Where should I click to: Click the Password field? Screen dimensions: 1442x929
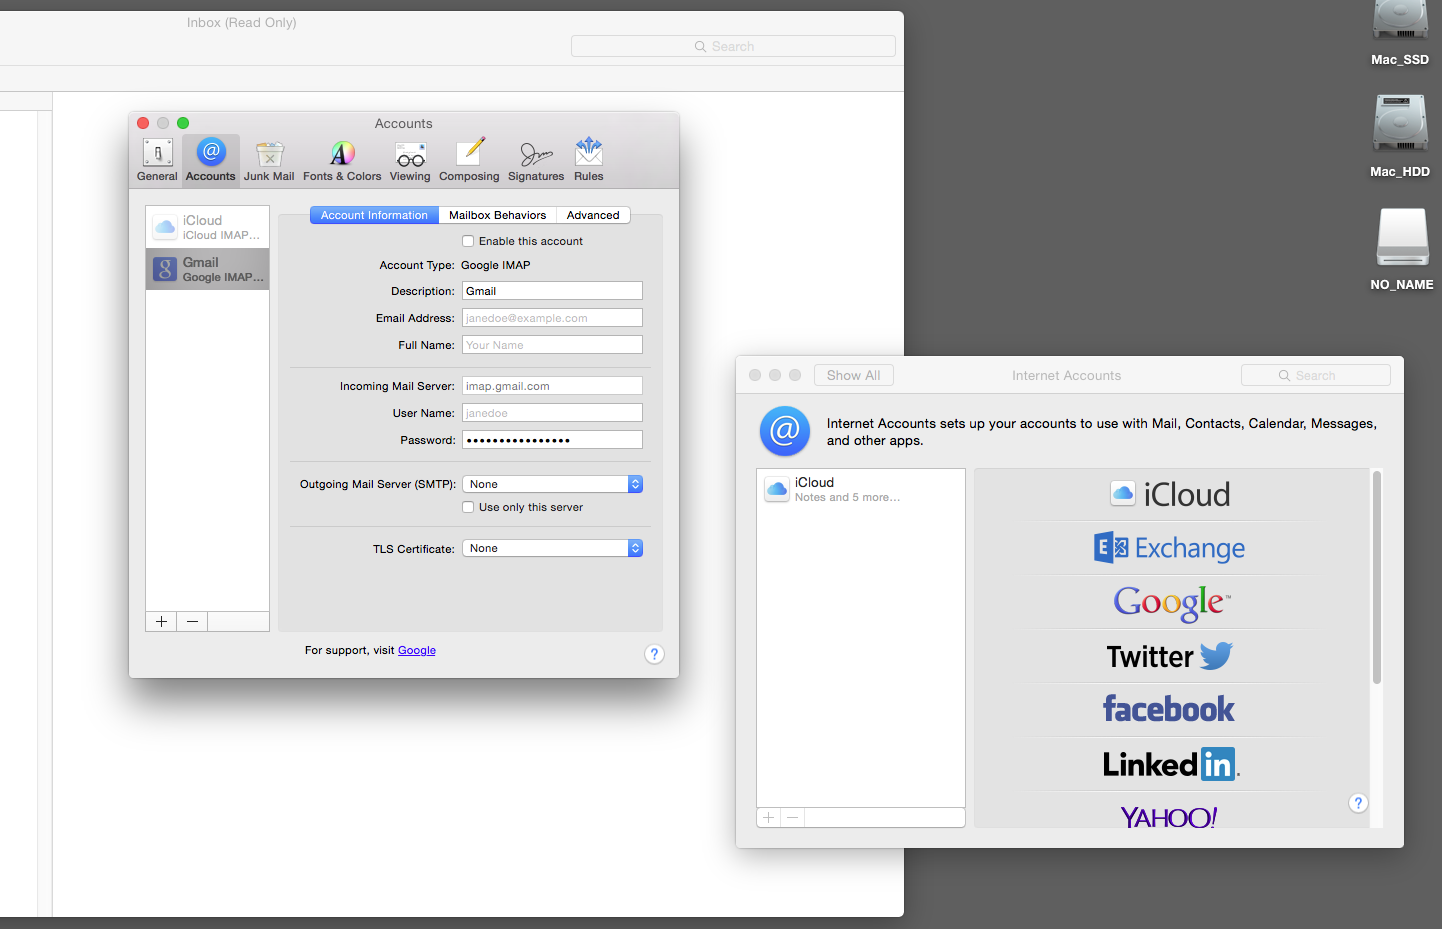tap(552, 440)
